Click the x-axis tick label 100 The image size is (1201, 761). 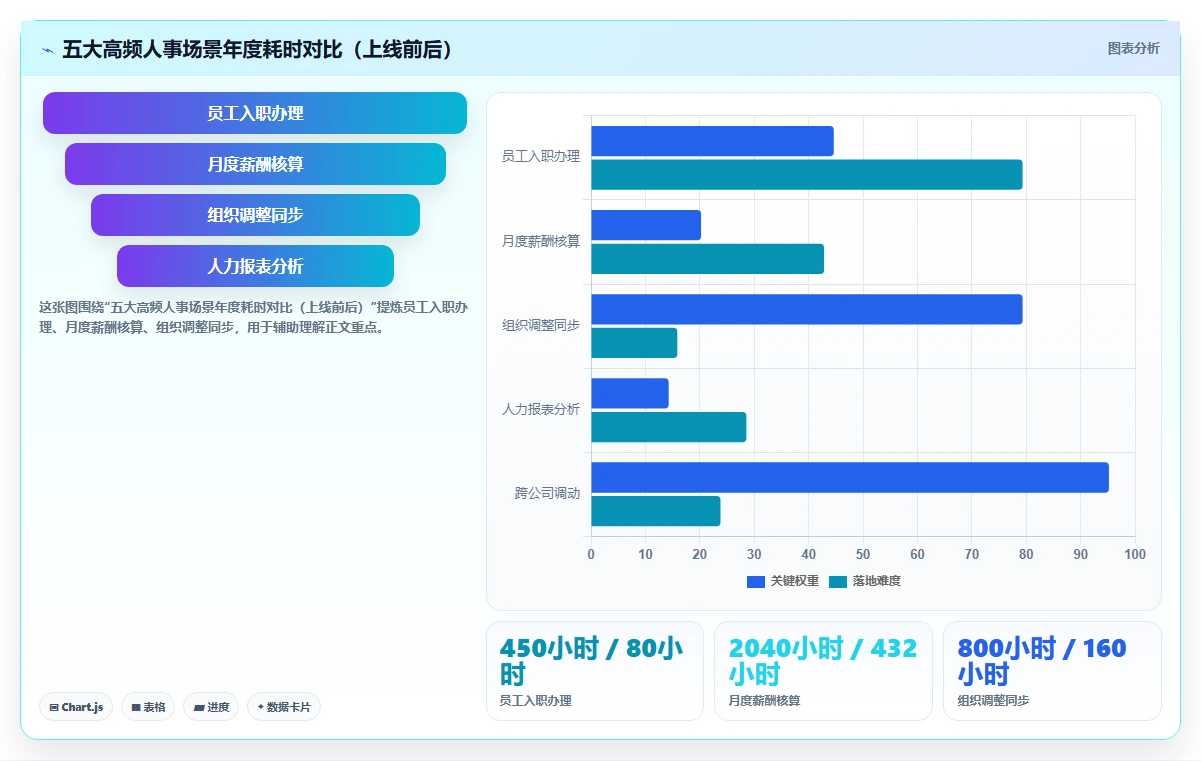point(1135,554)
